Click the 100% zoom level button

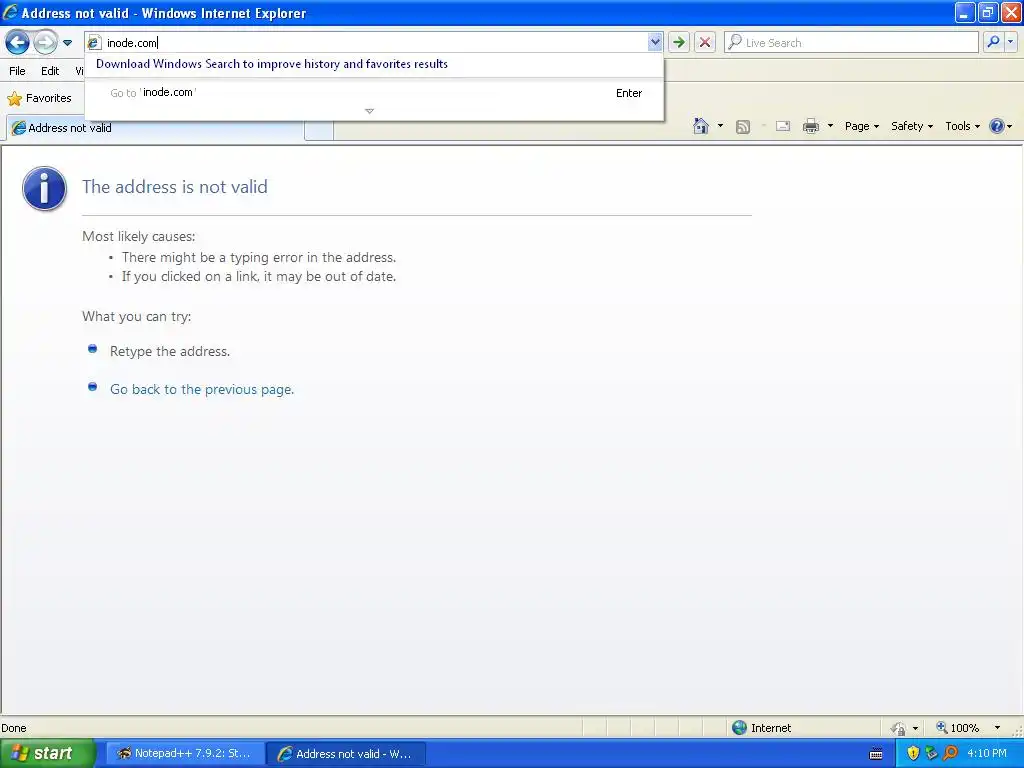coord(957,728)
